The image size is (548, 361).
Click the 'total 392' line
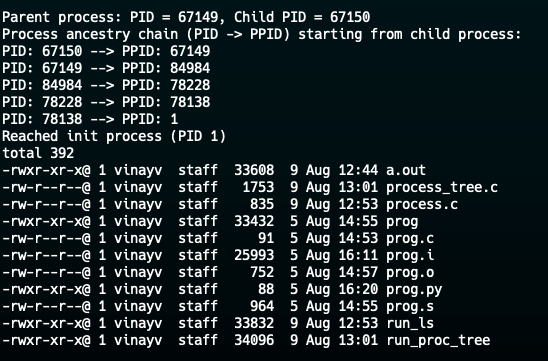click(38, 153)
